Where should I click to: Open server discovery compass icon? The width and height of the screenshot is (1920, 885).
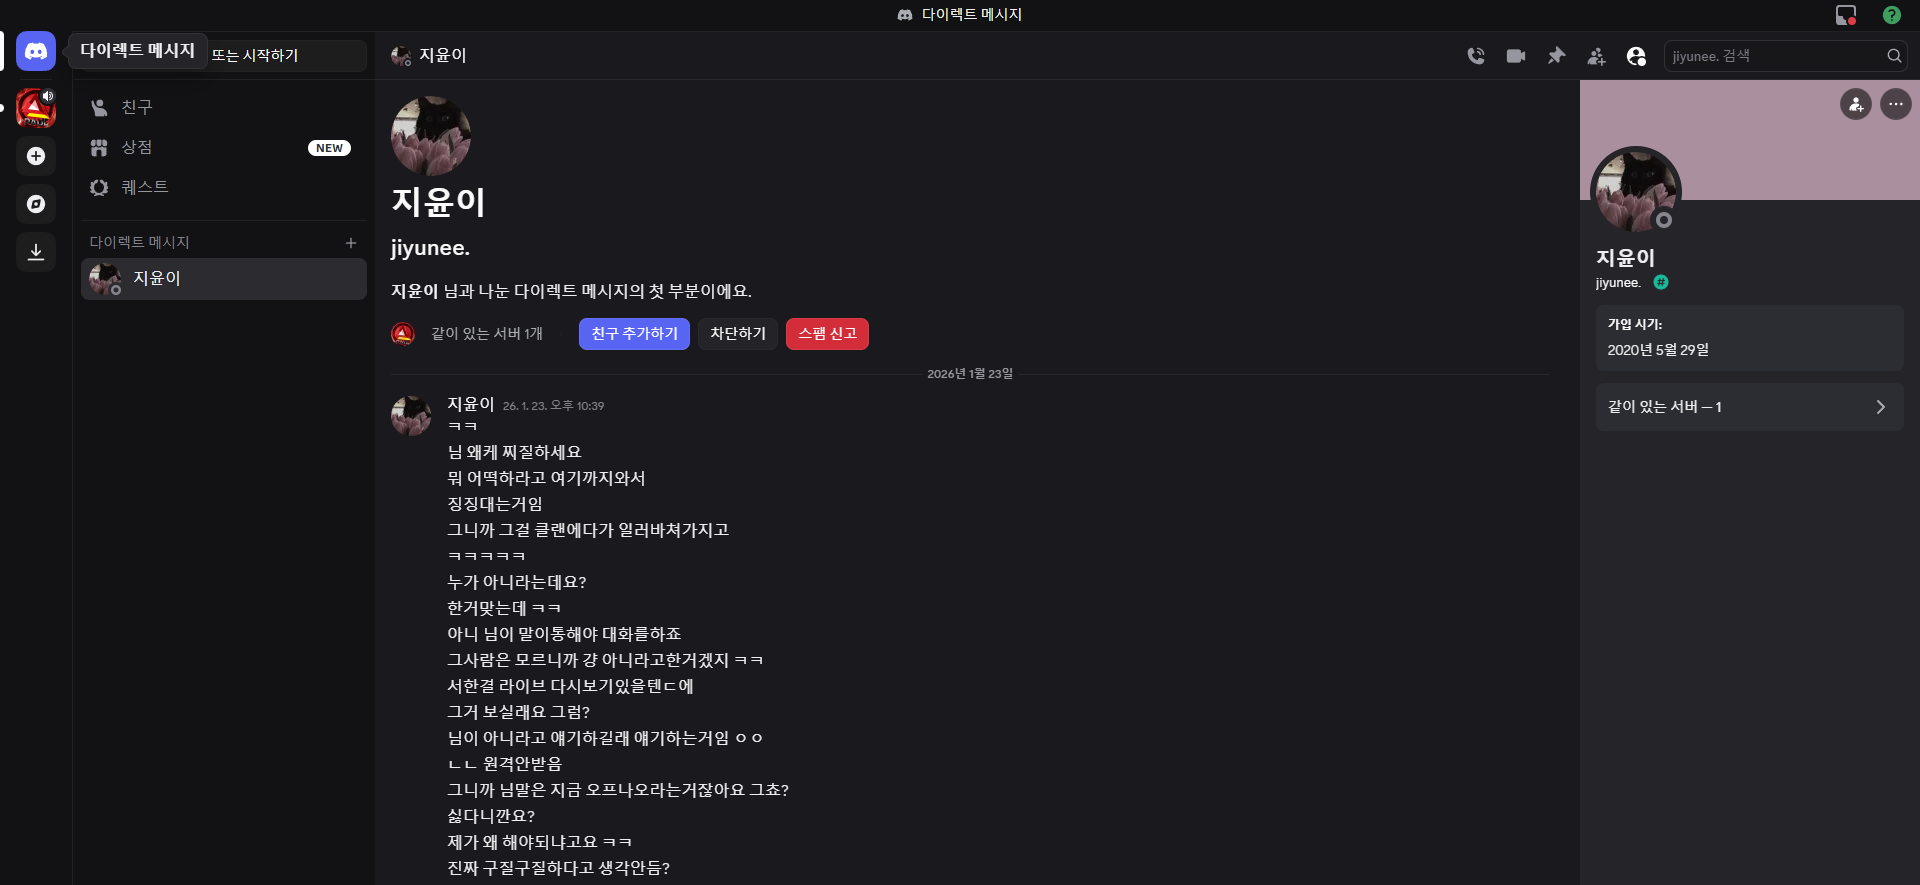click(x=36, y=204)
